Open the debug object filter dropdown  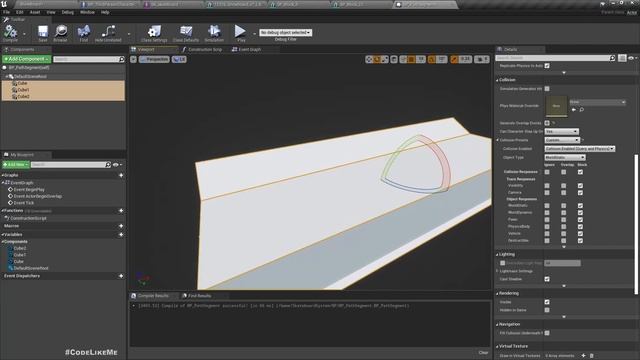point(286,32)
